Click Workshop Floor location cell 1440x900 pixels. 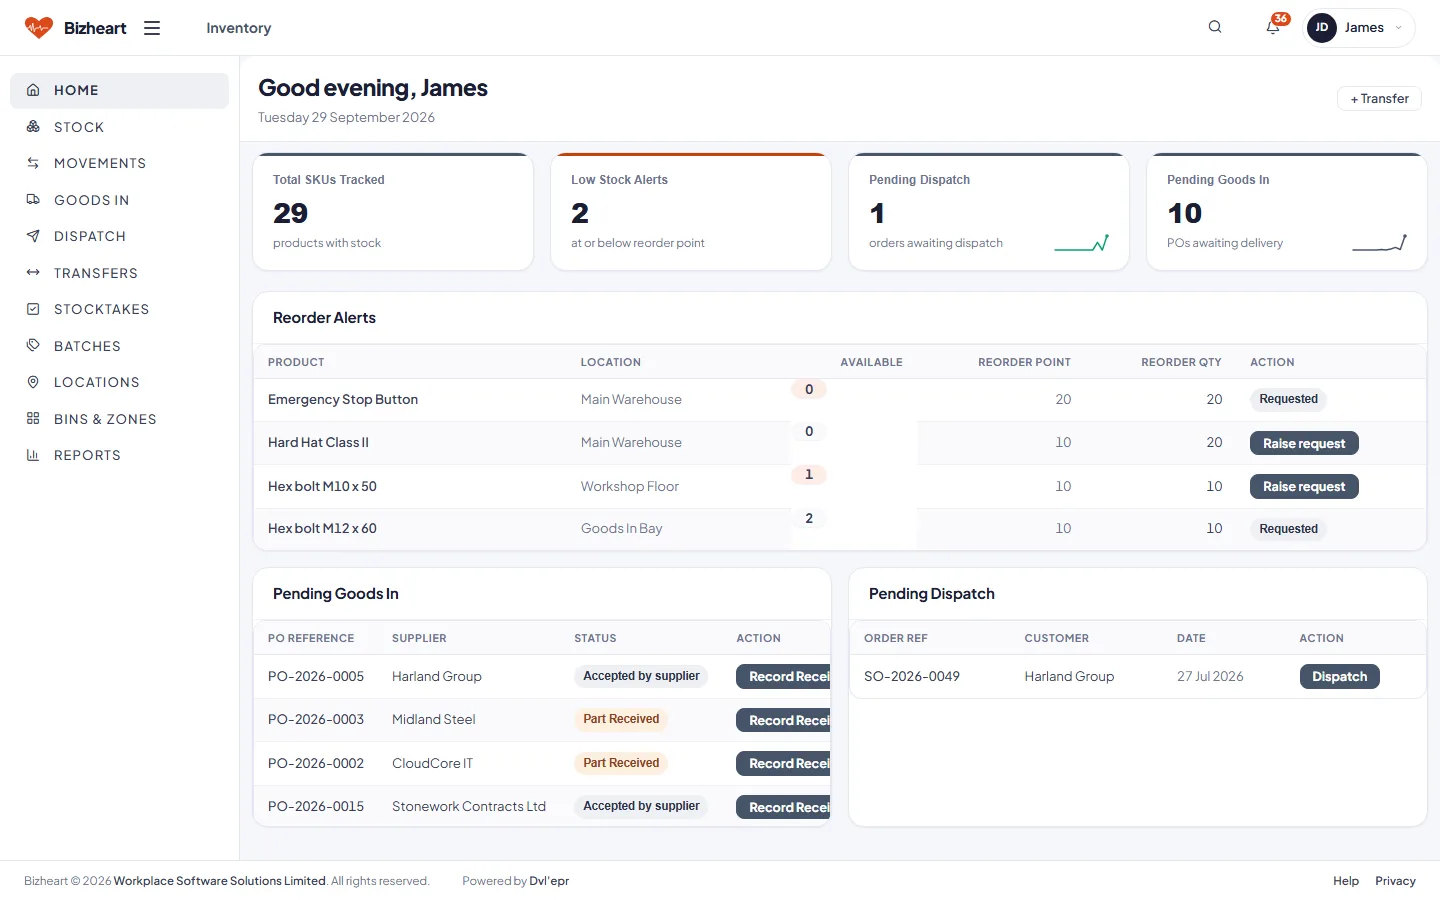point(630,486)
